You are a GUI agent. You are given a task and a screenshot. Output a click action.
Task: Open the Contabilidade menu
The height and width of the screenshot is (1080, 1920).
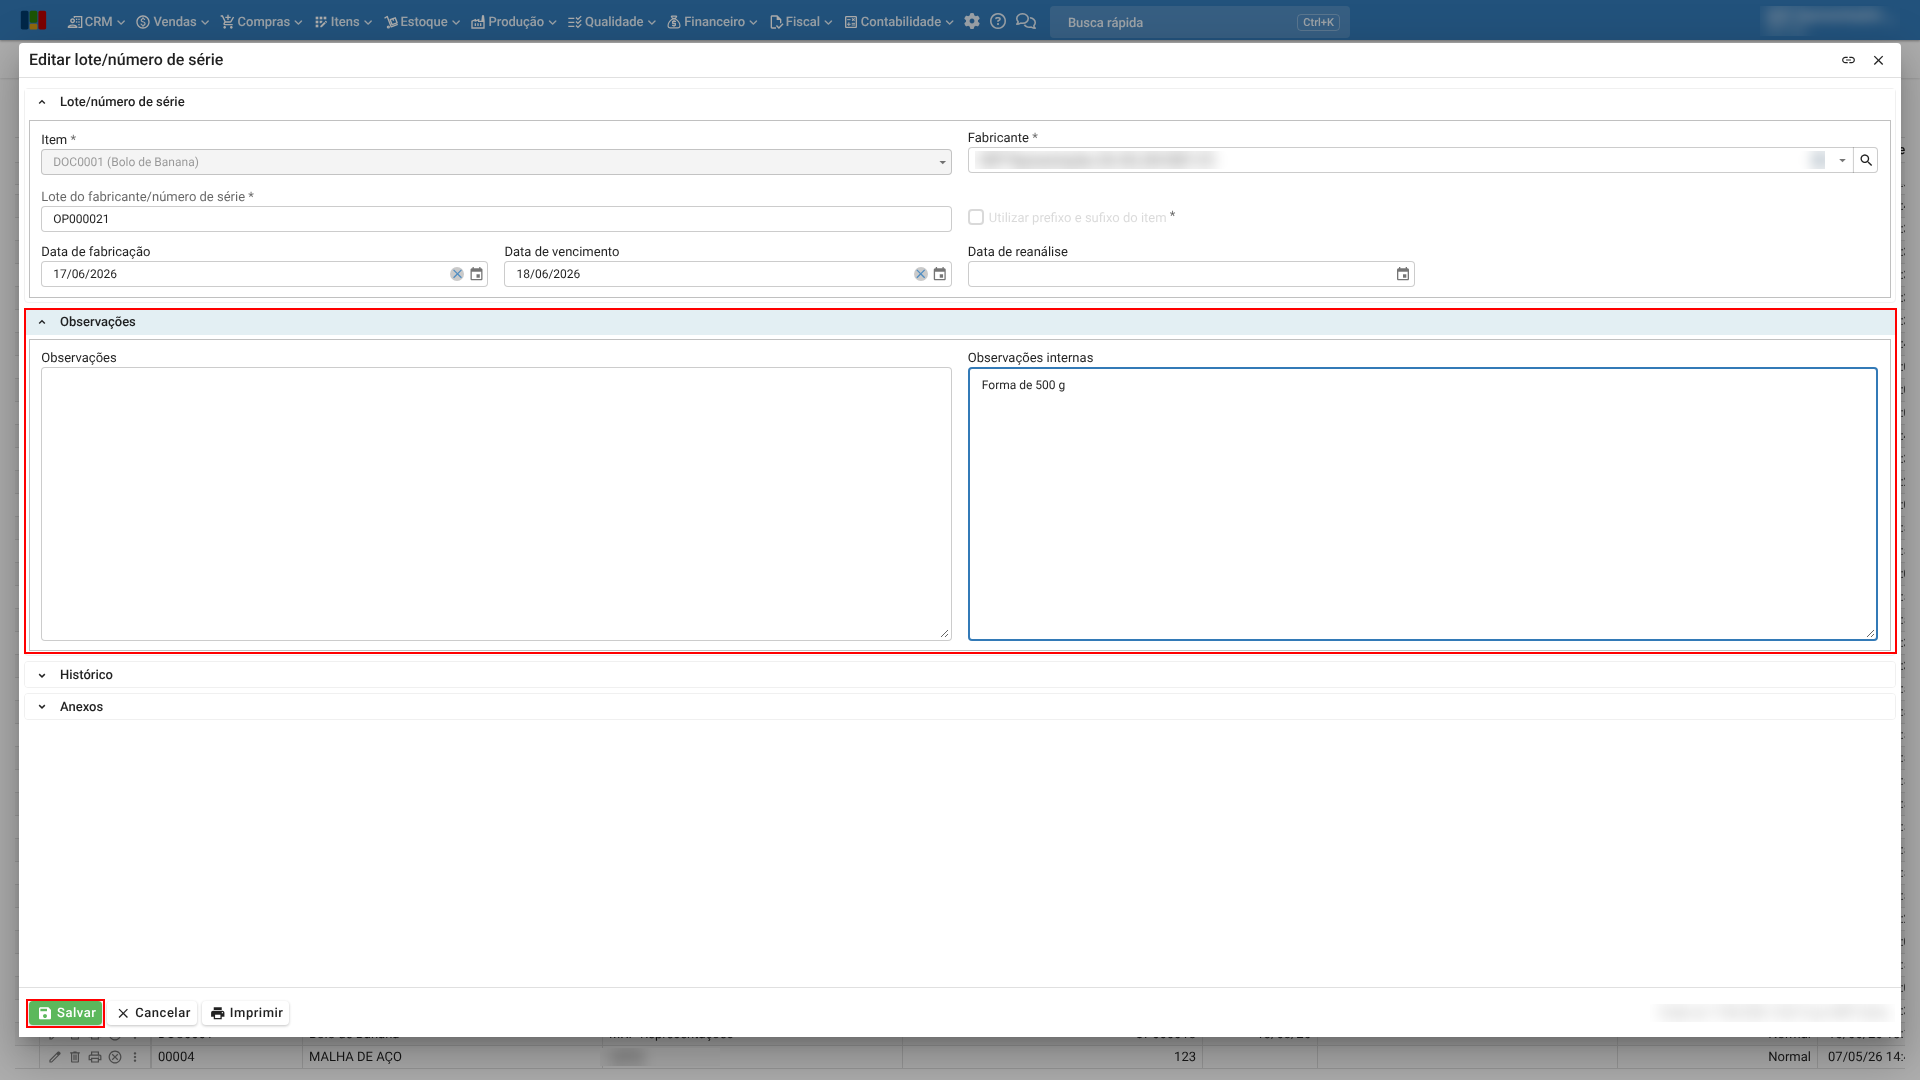pyautogui.click(x=899, y=21)
